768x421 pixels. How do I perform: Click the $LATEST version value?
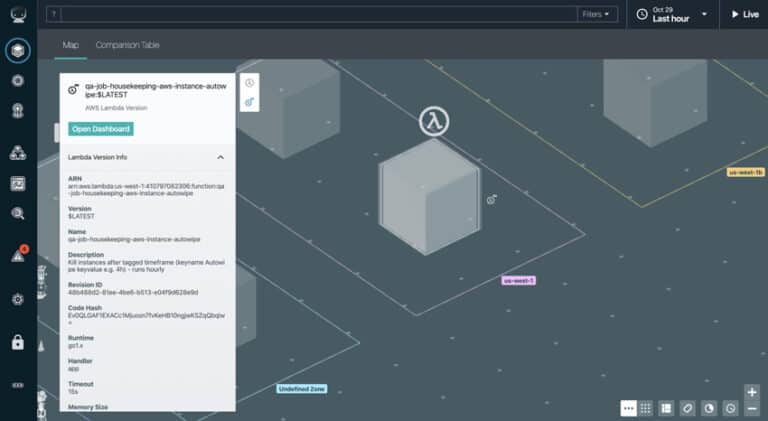click(81, 216)
